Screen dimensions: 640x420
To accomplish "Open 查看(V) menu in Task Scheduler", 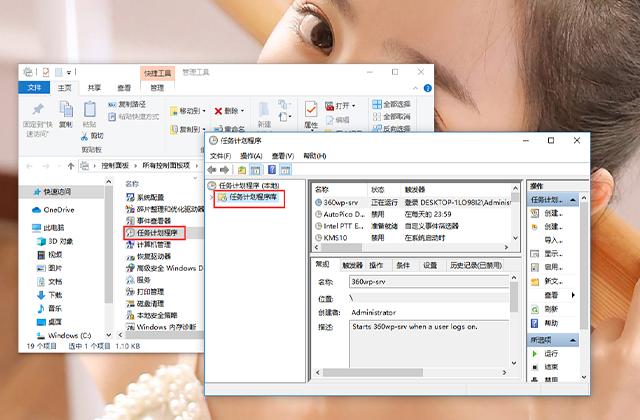I will (282, 156).
